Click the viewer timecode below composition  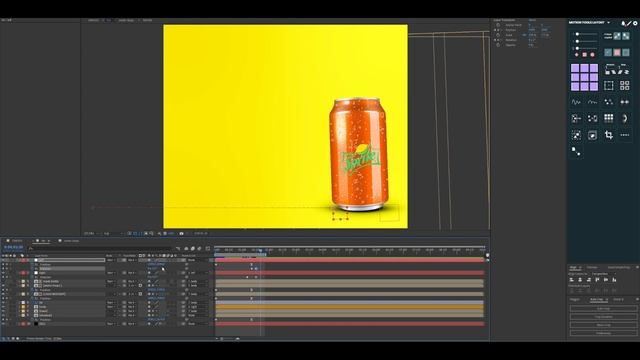[200, 233]
